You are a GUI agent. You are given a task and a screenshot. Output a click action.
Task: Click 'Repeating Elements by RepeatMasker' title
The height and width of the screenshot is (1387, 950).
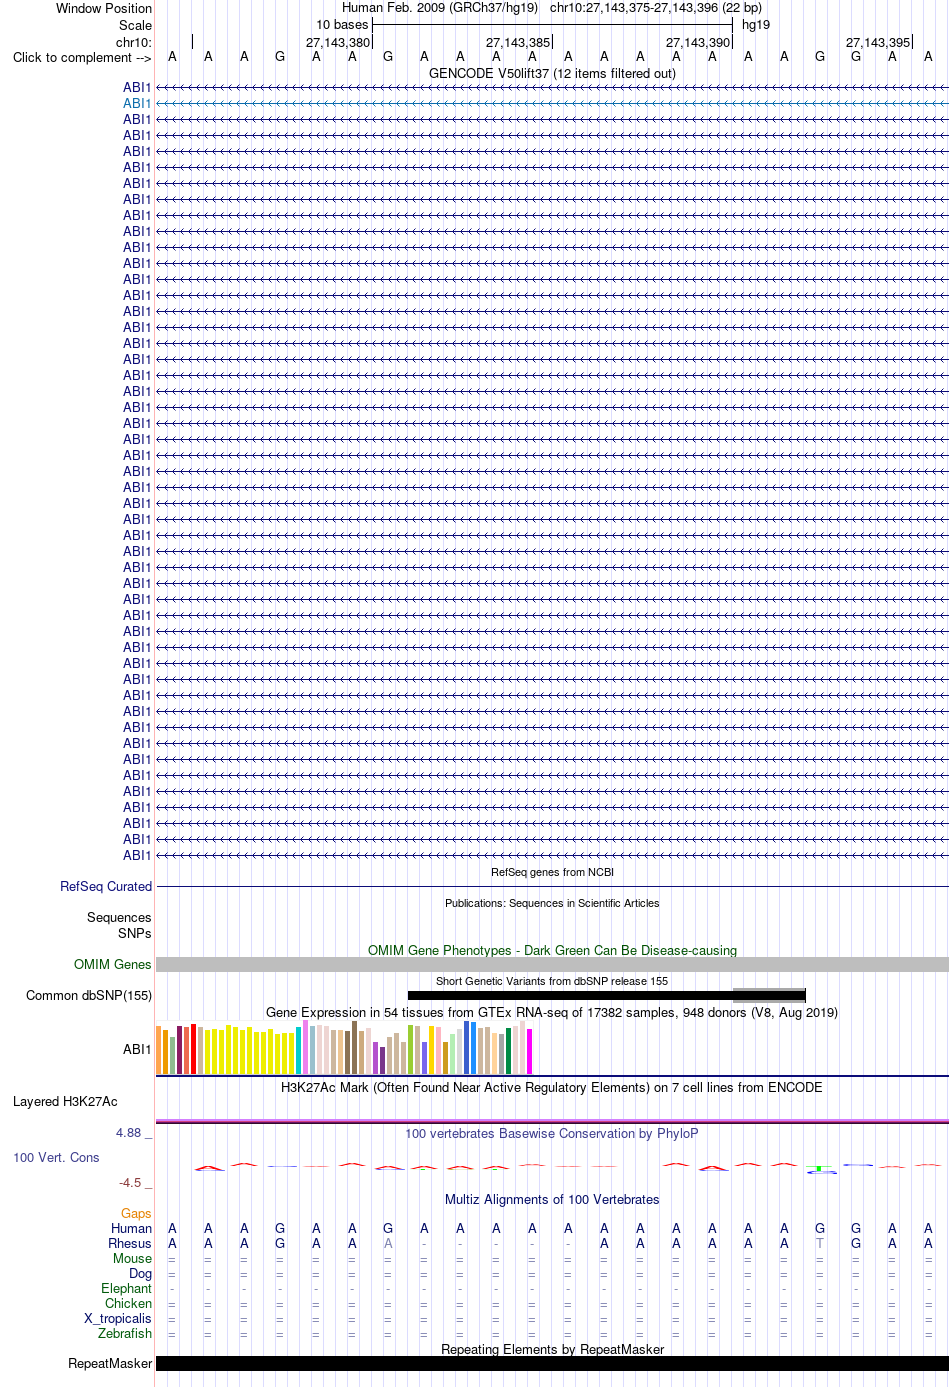pos(552,1349)
